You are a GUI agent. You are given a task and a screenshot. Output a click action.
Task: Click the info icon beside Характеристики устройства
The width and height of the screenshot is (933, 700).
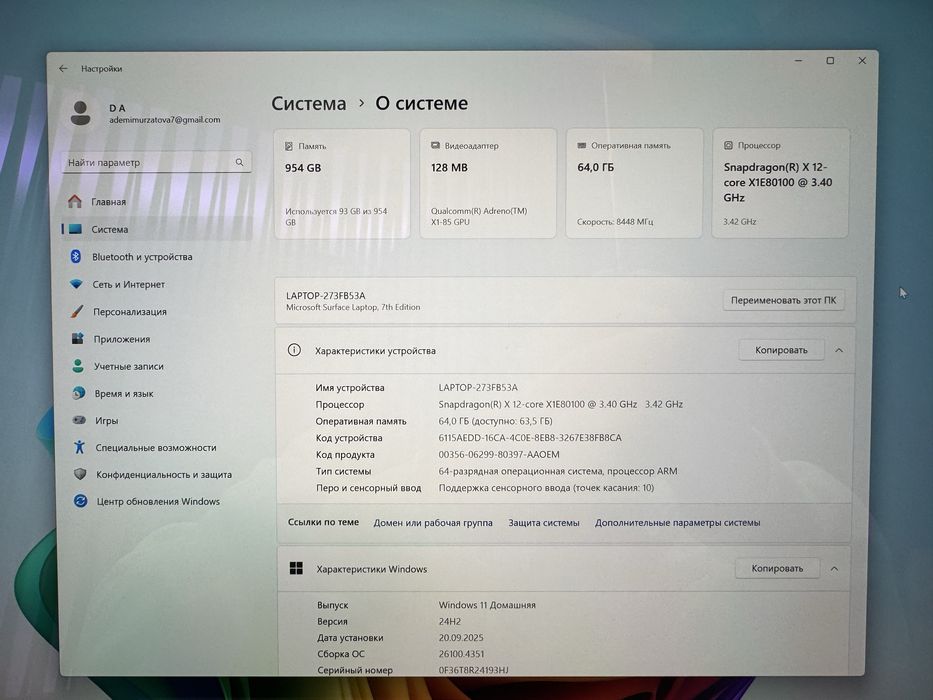click(x=294, y=350)
